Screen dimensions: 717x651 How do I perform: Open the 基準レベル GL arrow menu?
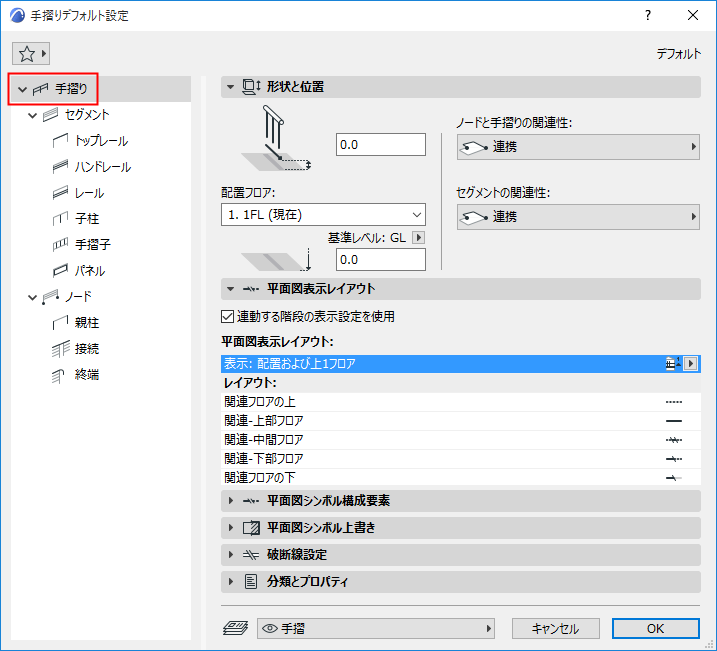coord(418,238)
